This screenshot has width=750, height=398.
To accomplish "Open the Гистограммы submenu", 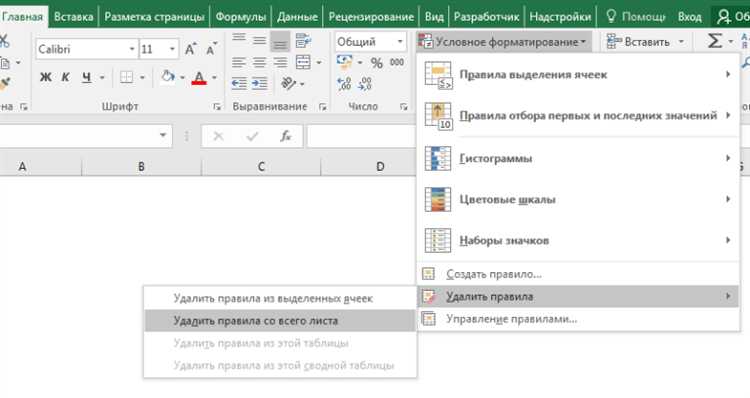I will pos(578,158).
